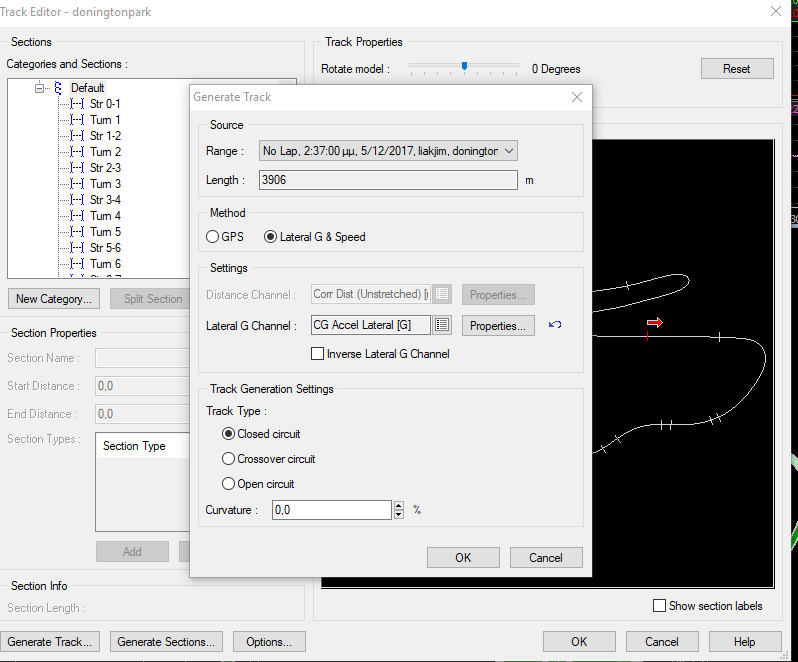Viewport: 798px width, 662px height.
Task: Select Lateral G & Speed method
Action: coord(270,237)
